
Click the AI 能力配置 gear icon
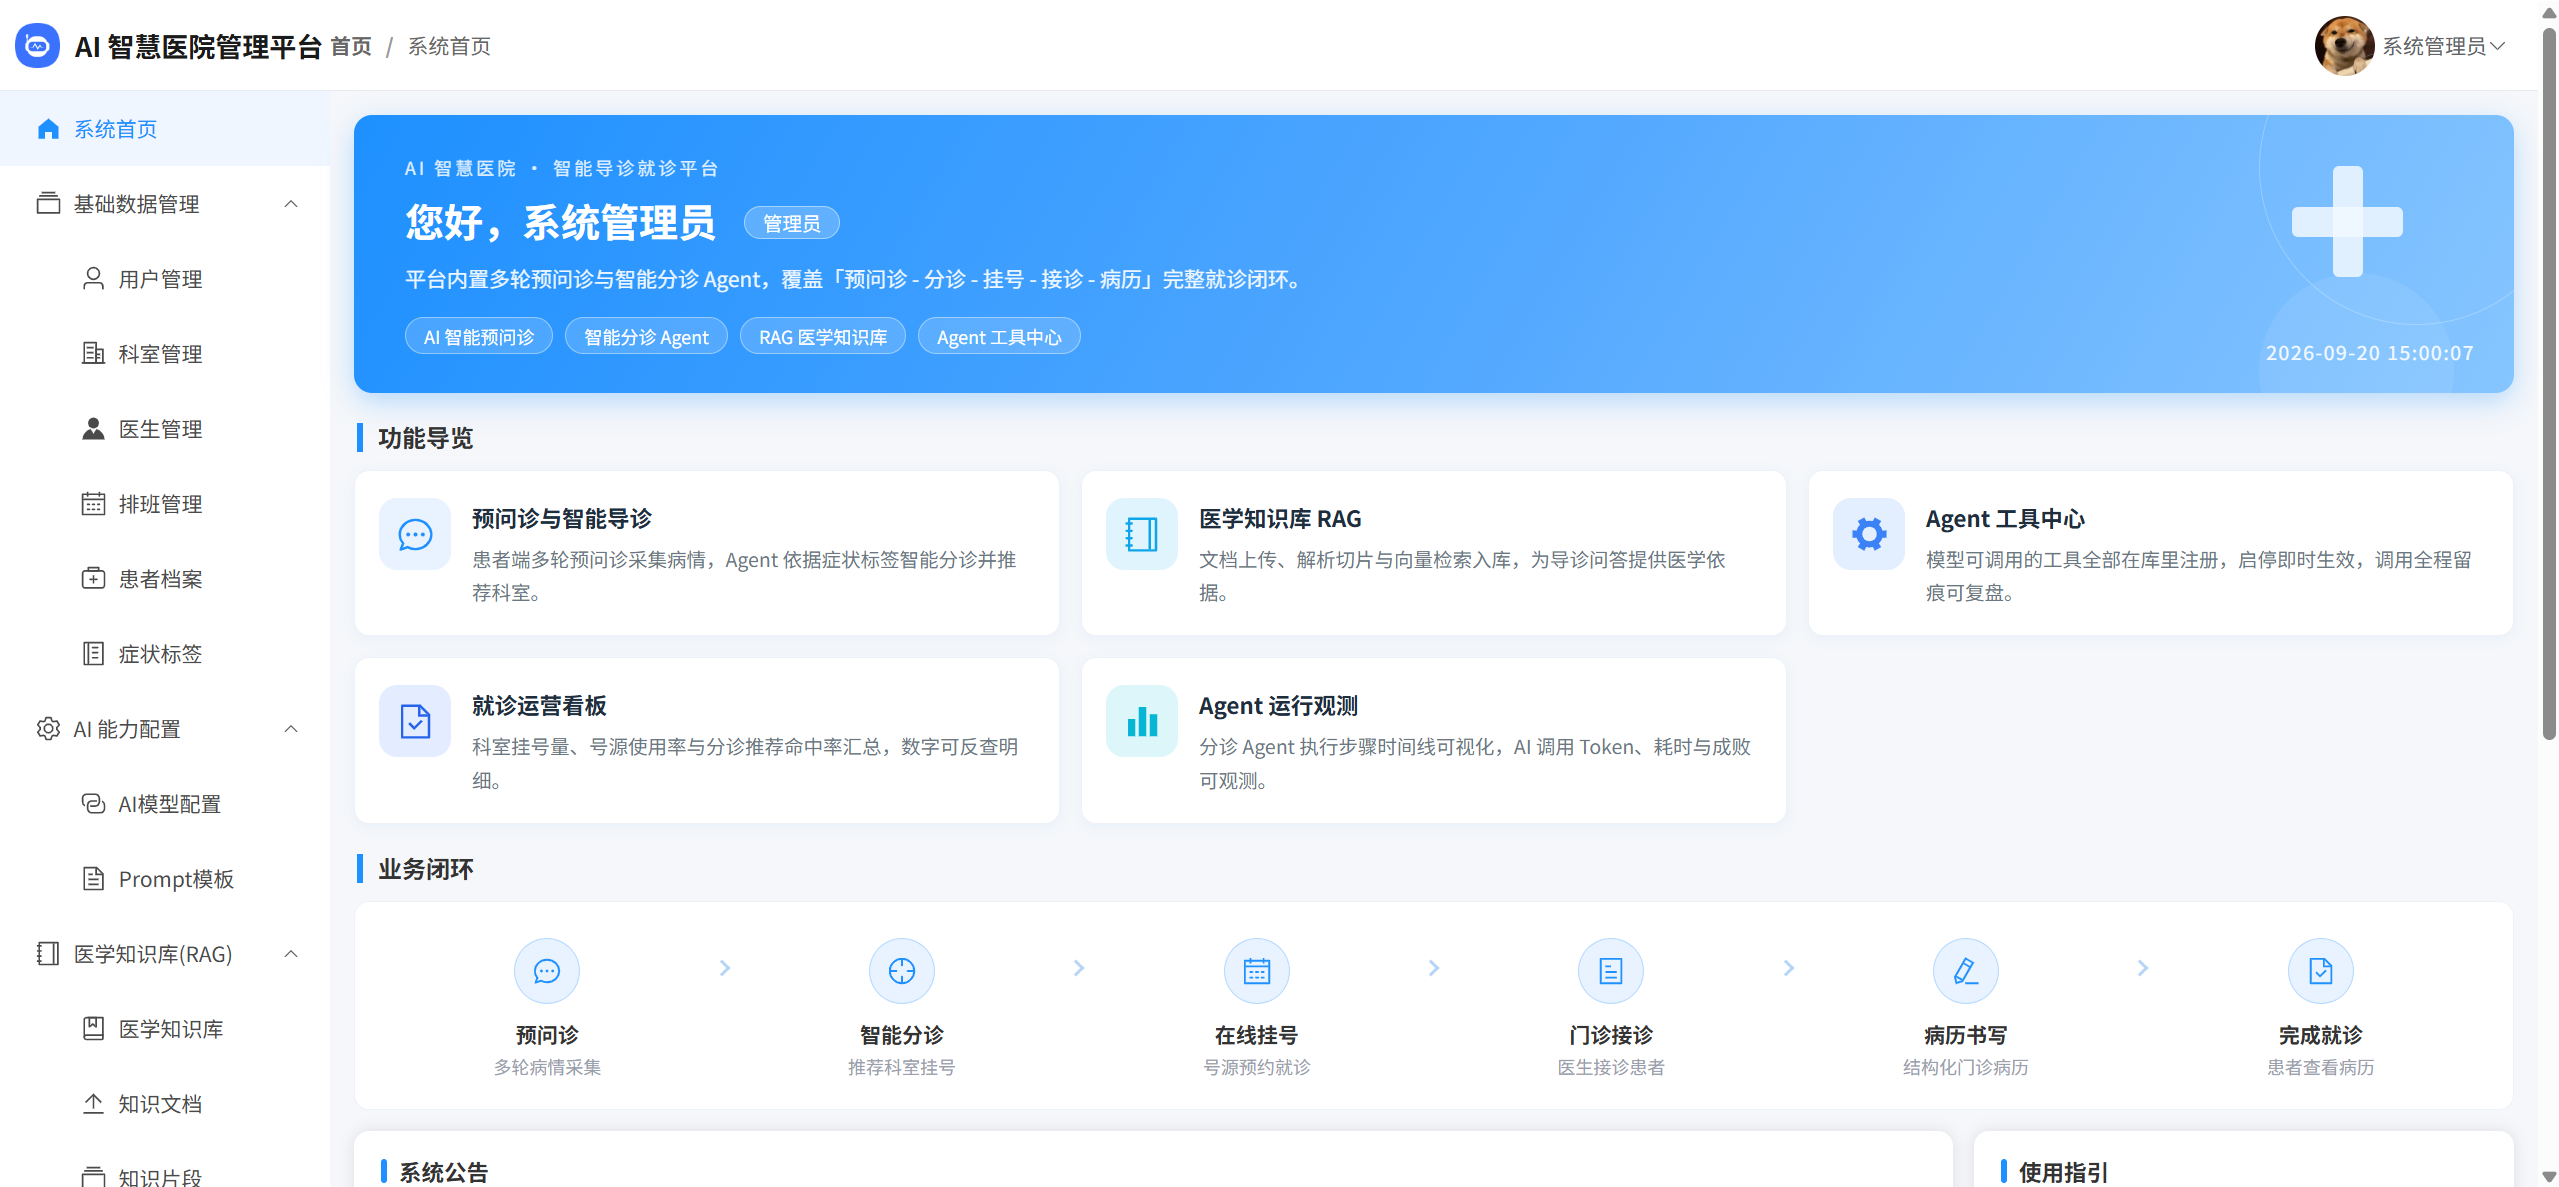[48, 728]
